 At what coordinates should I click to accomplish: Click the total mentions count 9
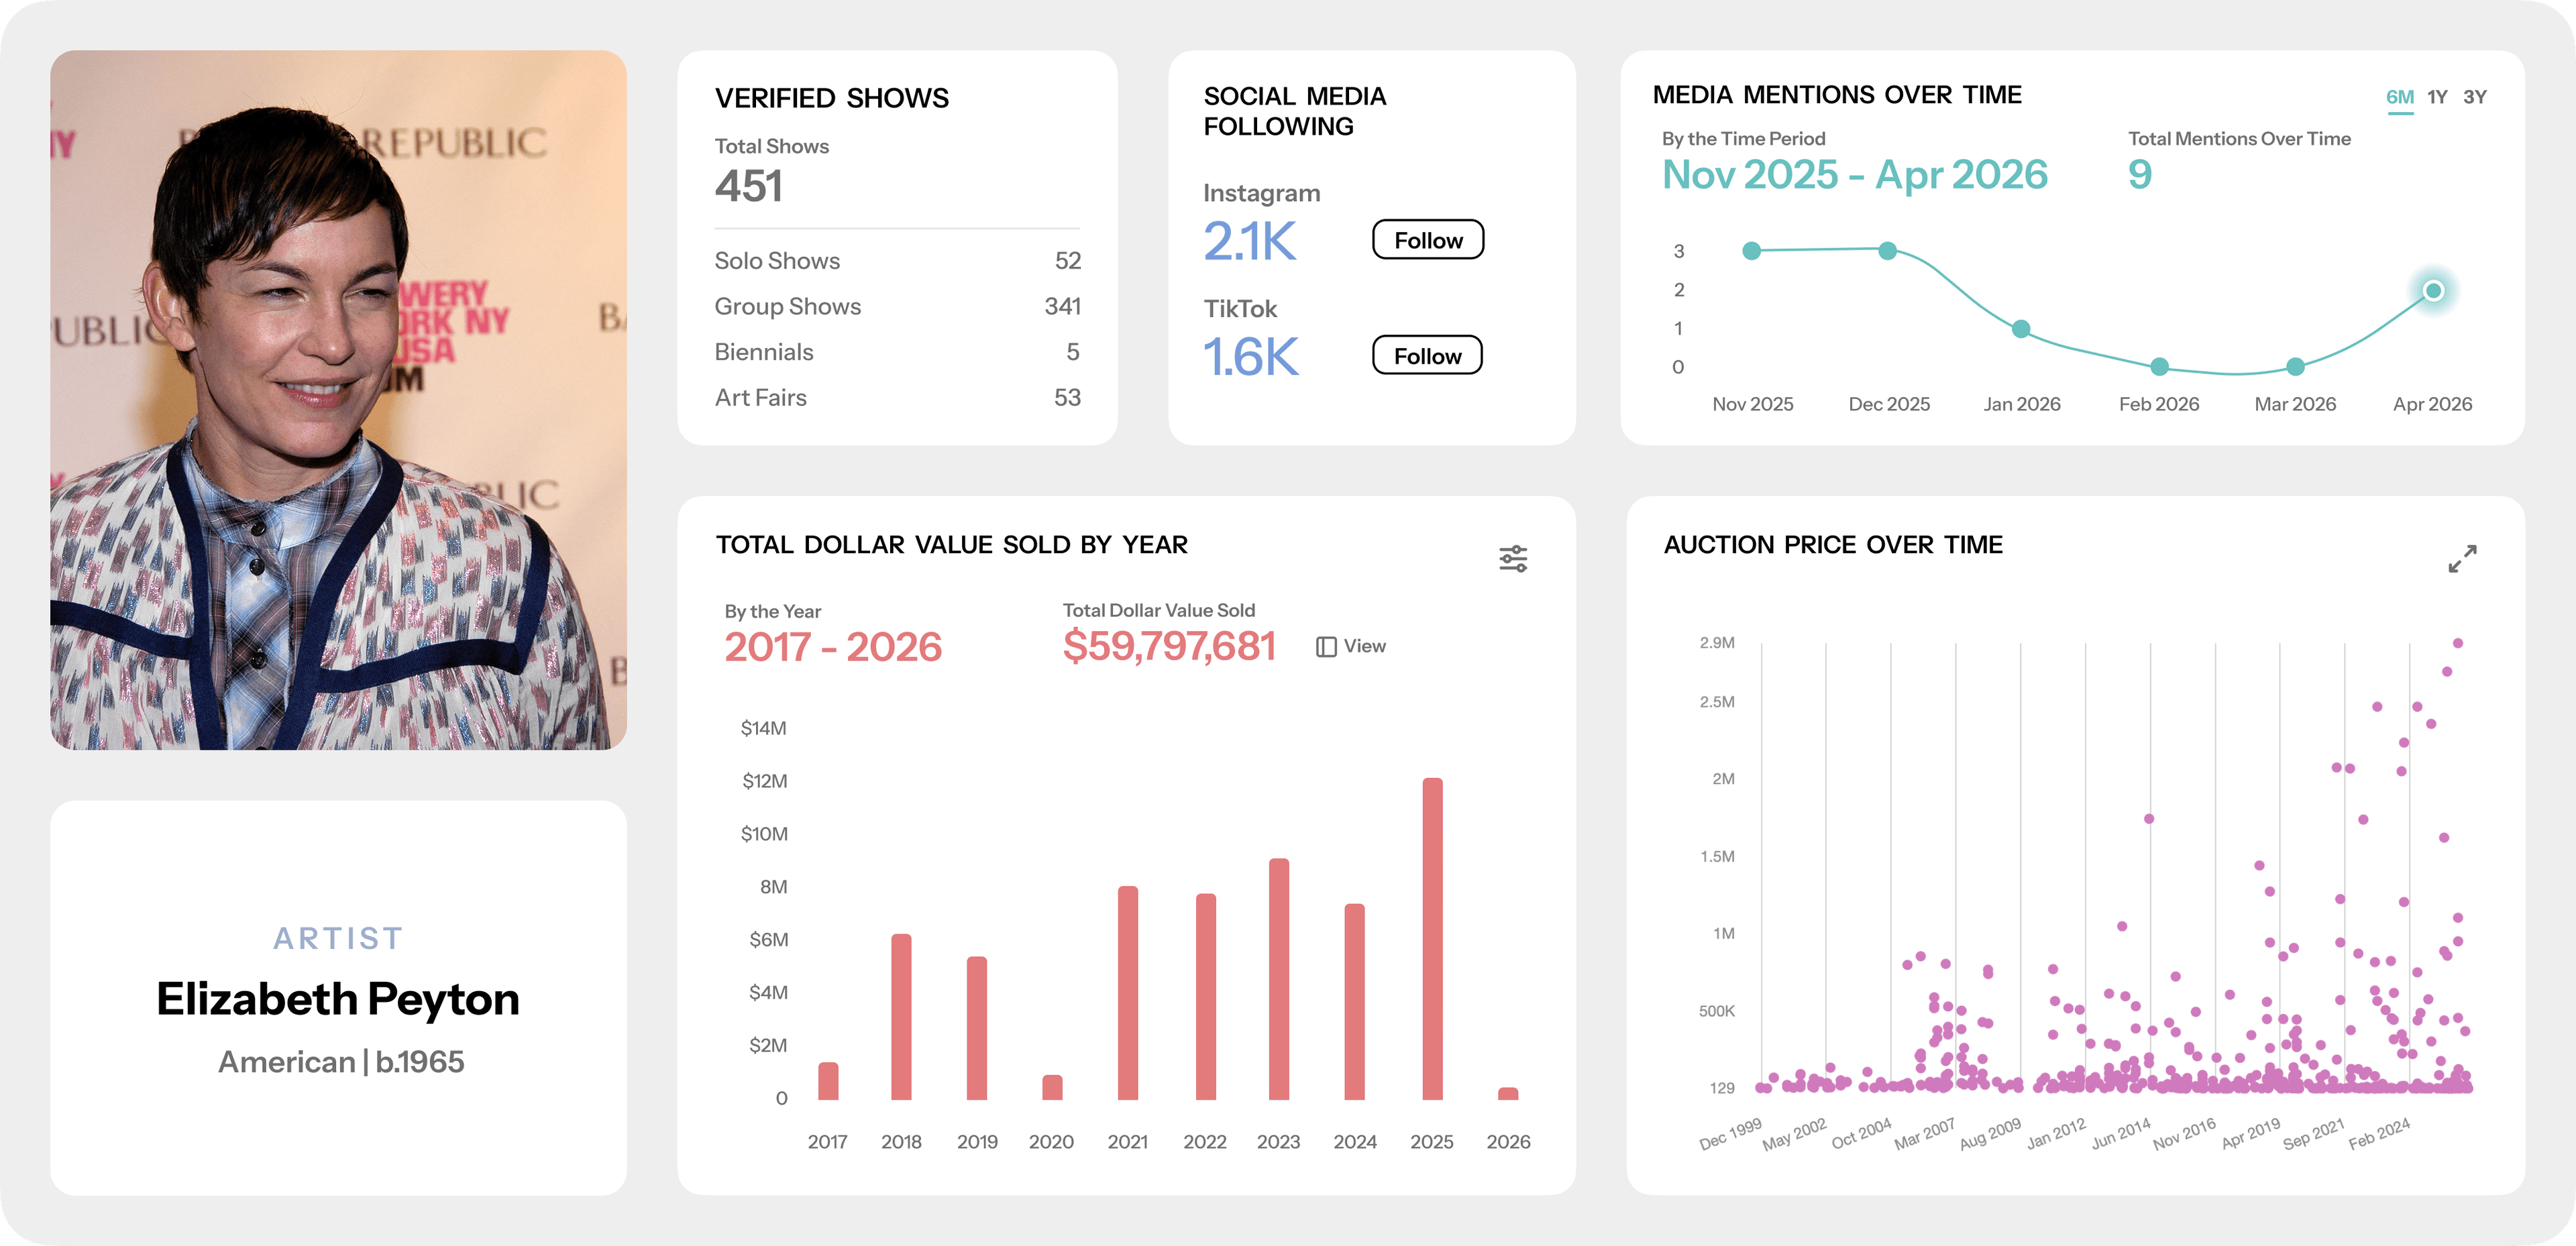tap(2139, 175)
